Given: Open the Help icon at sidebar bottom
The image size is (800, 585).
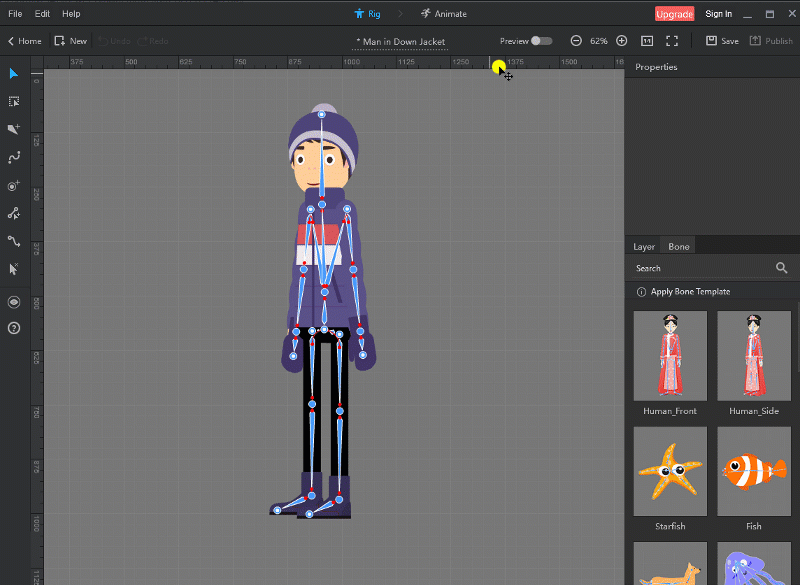Looking at the screenshot, I should (14, 329).
